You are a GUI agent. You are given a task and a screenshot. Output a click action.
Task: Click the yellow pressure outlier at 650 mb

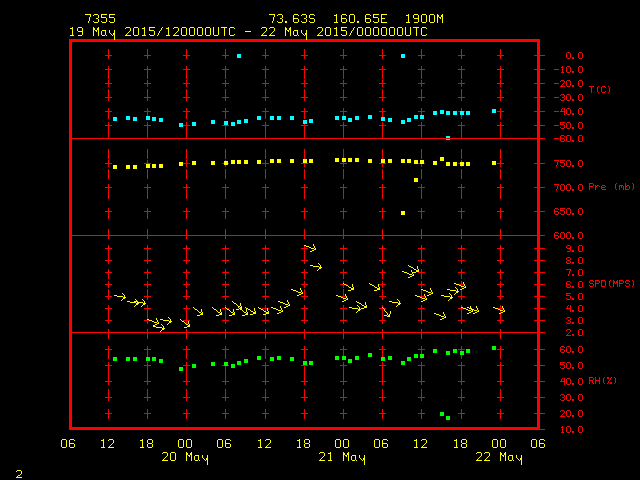click(x=403, y=213)
